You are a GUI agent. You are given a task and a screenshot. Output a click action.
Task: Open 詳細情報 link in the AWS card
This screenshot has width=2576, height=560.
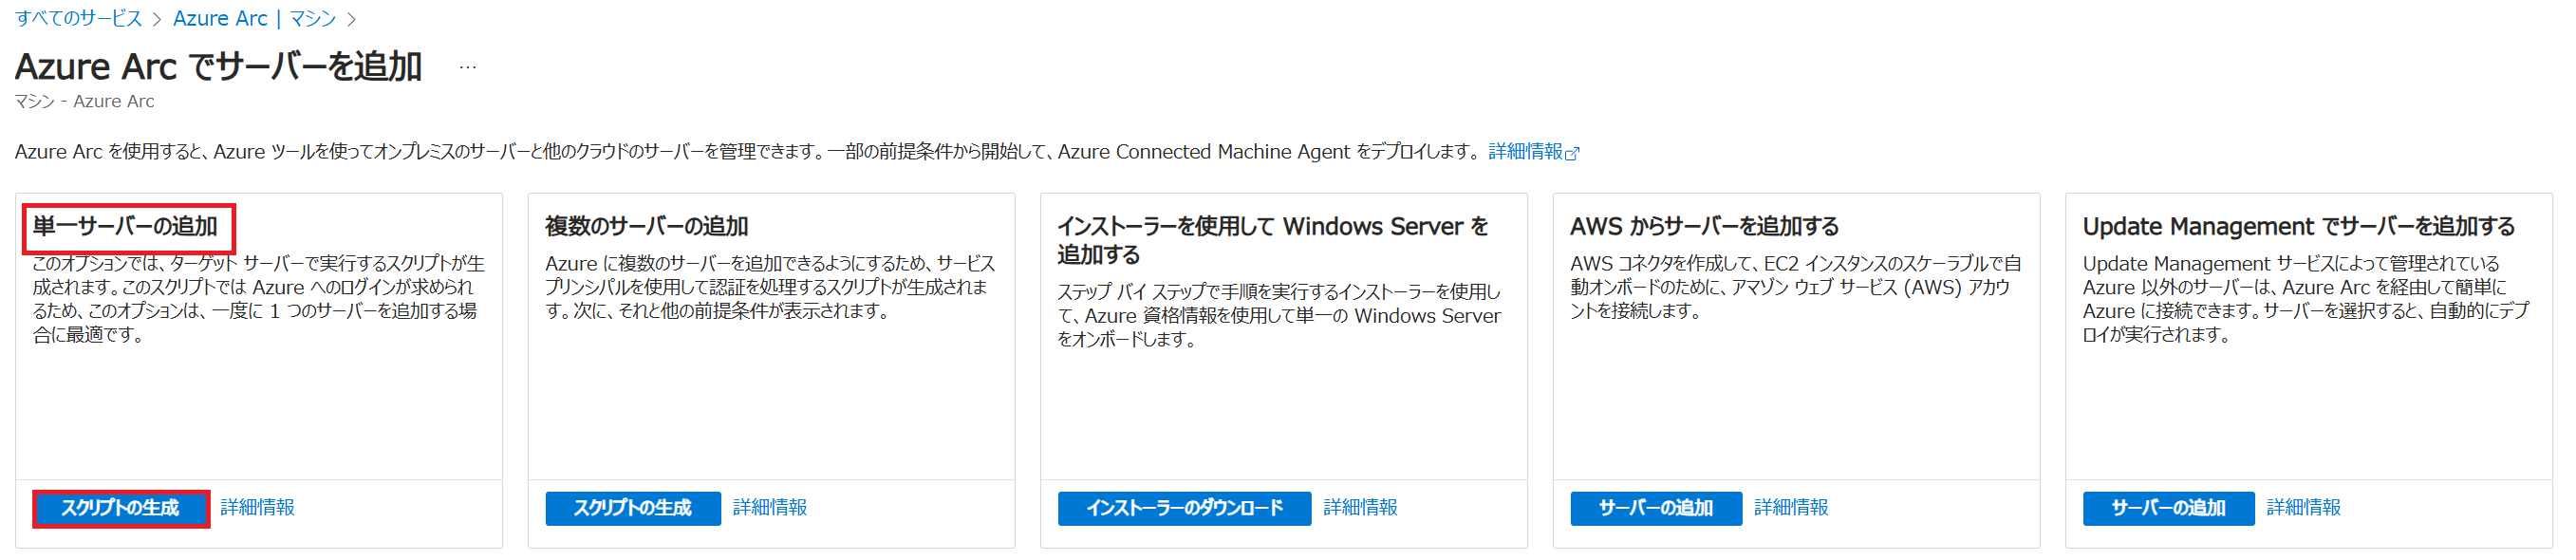(1791, 508)
